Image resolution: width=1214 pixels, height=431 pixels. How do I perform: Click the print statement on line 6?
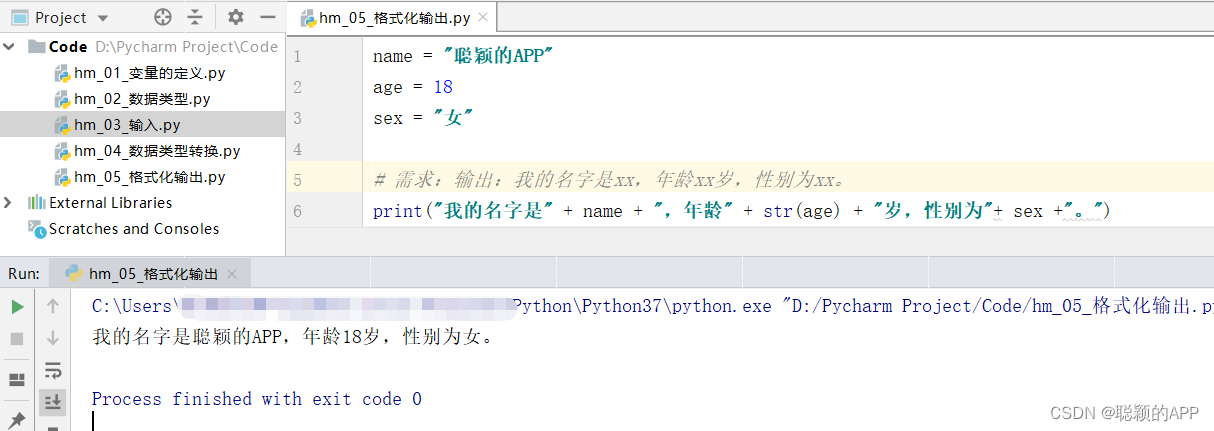[x=742, y=211]
